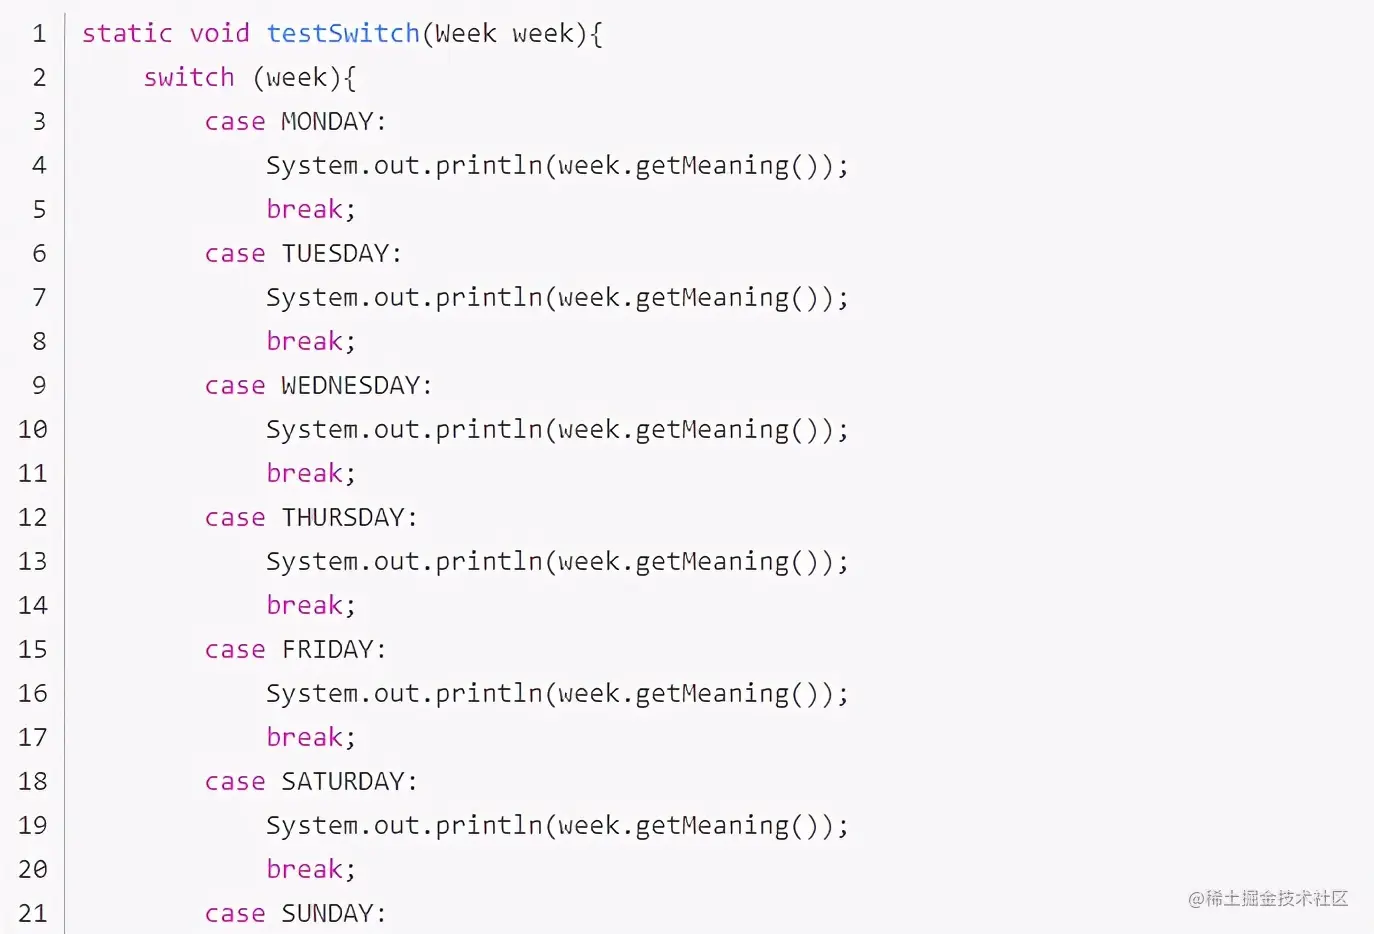Click the break statement on line 14
This screenshot has width=1374, height=934.
305,606
